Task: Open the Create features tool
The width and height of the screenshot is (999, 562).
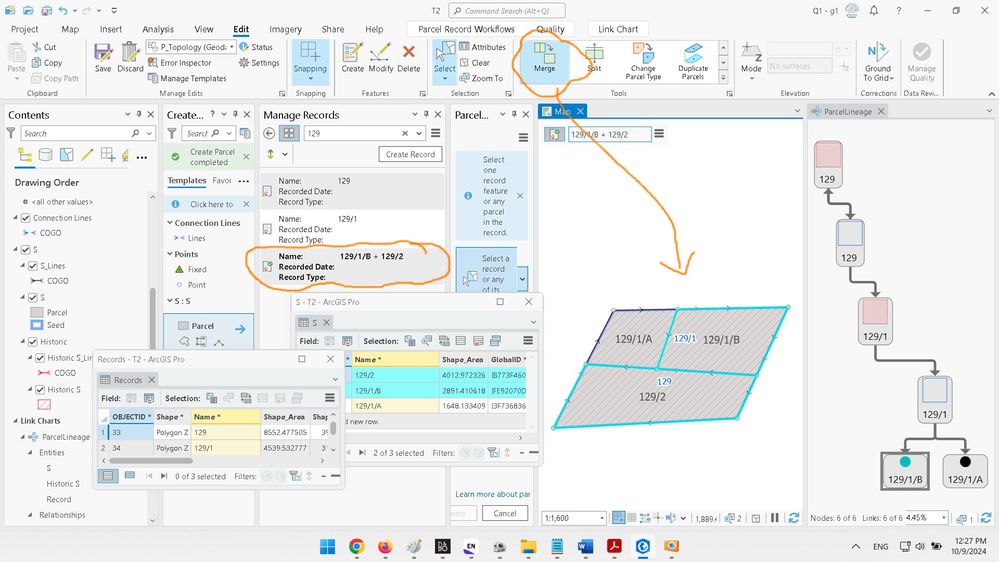Action: point(352,57)
